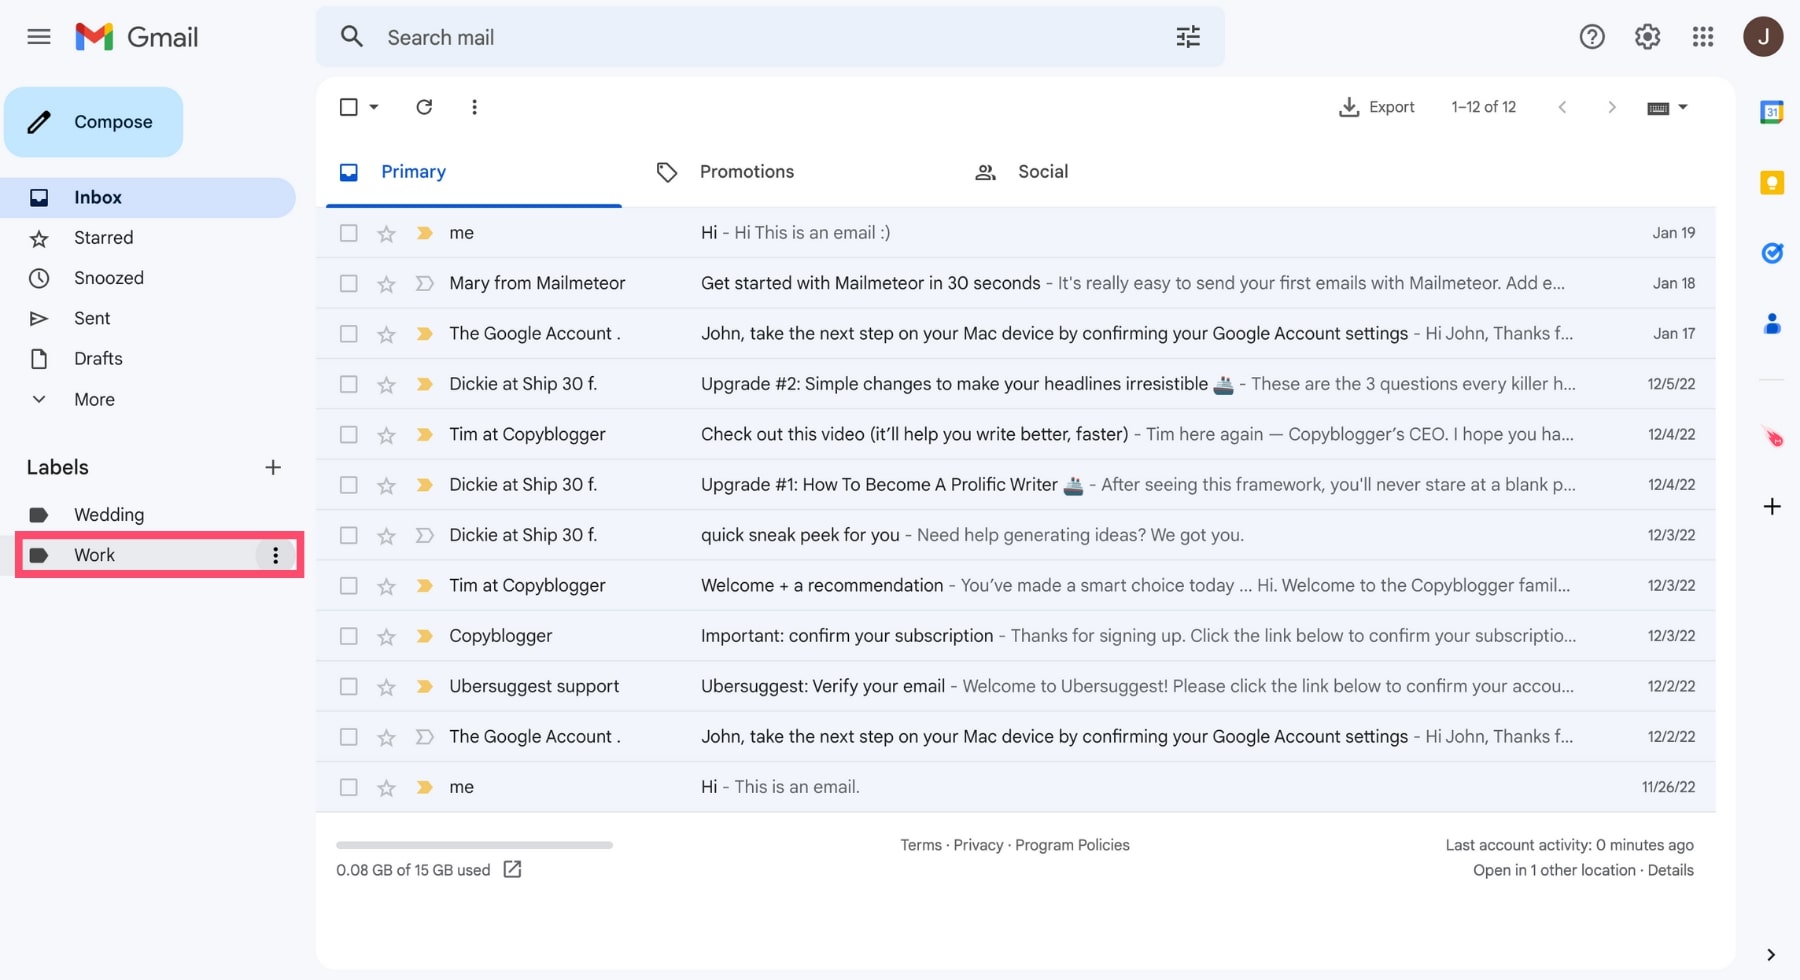Image resolution: width=1800 pixels, height=980 pixels.
Task: Compose a new email
Action: coord(94,122)
